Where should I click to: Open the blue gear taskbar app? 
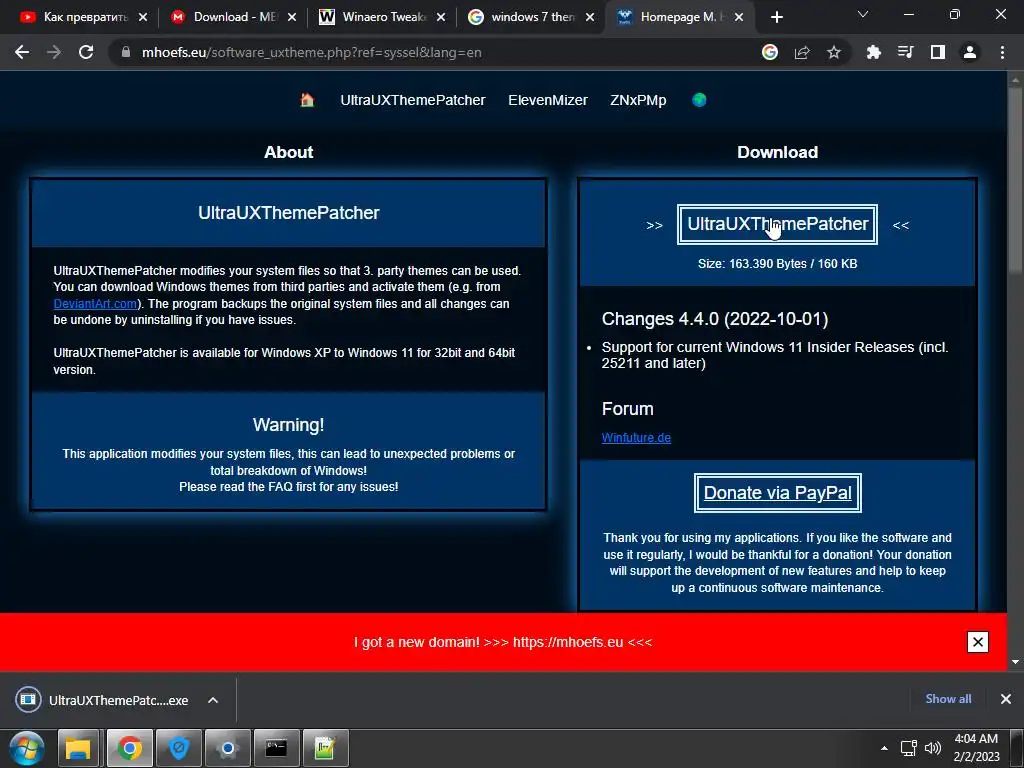click(x=227, y=748)
